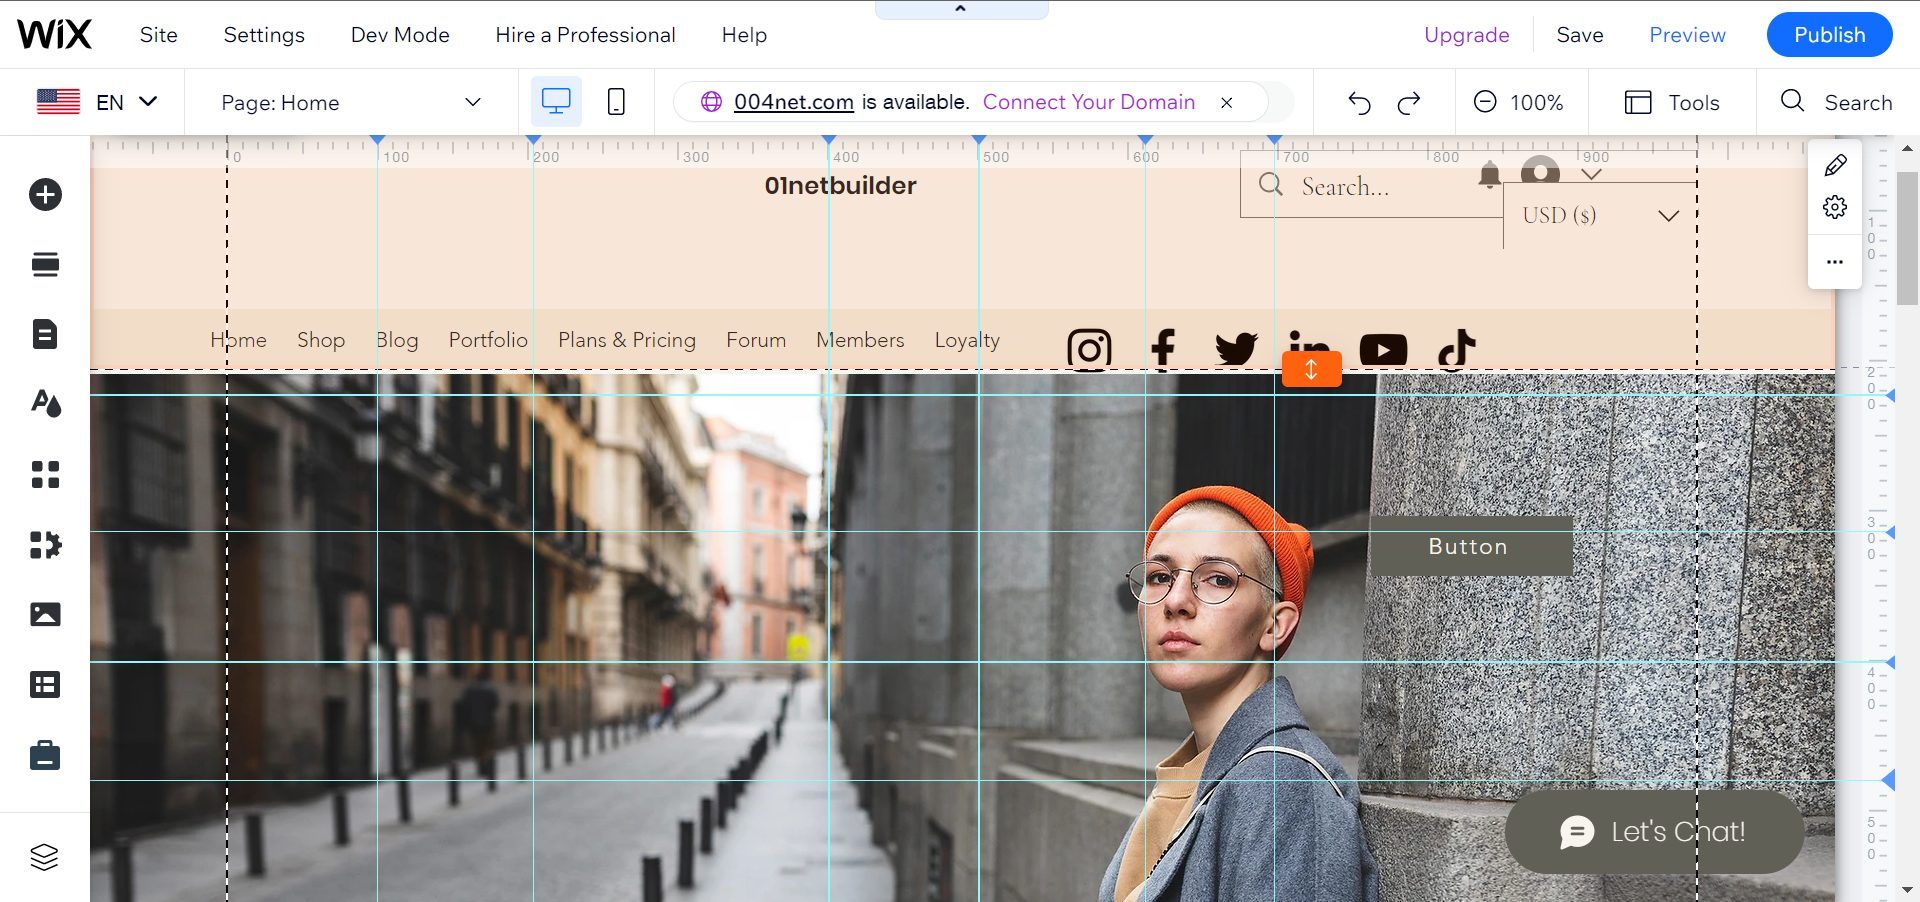Select the Shop menu item
The image size is (1920, 902).
tap(321, 340)
